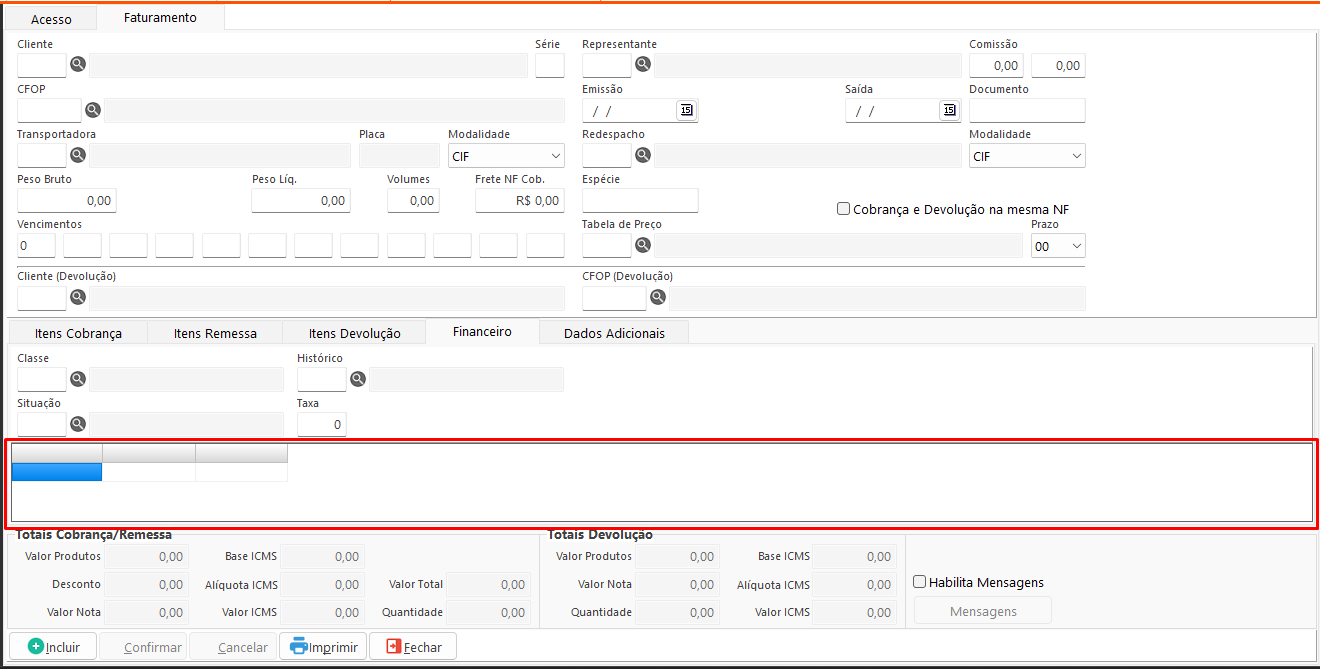Open the Emissão calendar picker icon
1320x669 pixels.
point(686,110)
